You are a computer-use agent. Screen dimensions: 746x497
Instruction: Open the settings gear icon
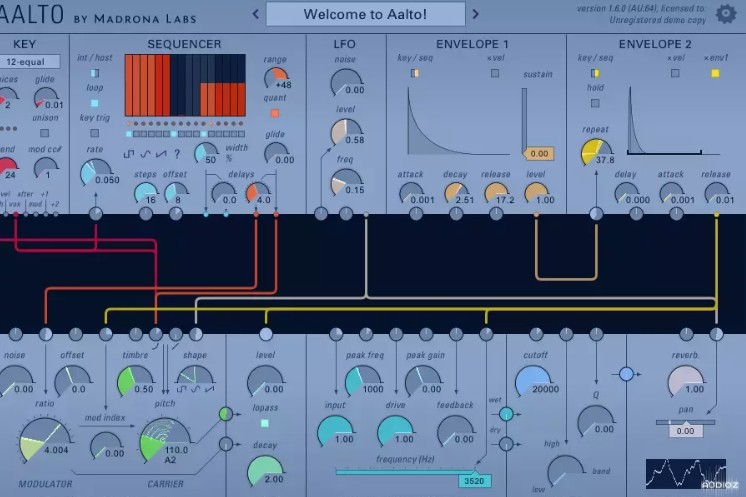(x=727, y=14)
